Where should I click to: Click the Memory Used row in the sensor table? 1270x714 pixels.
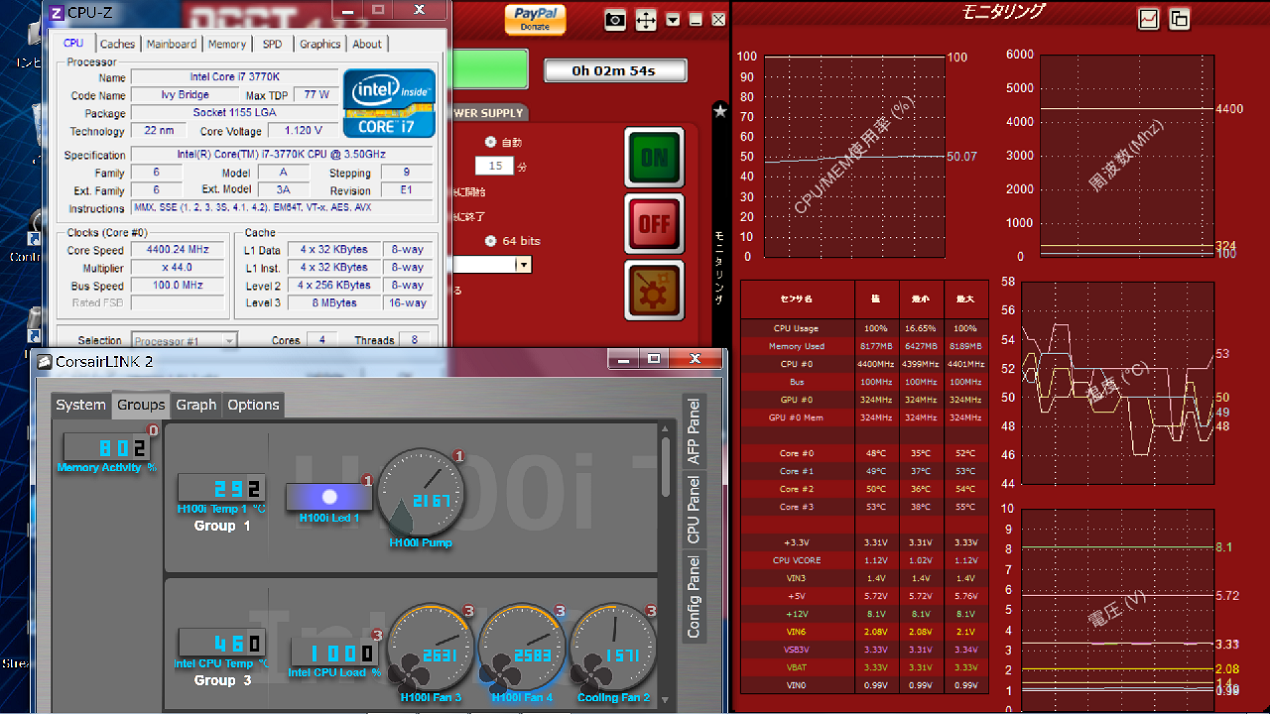pos(864,346)
